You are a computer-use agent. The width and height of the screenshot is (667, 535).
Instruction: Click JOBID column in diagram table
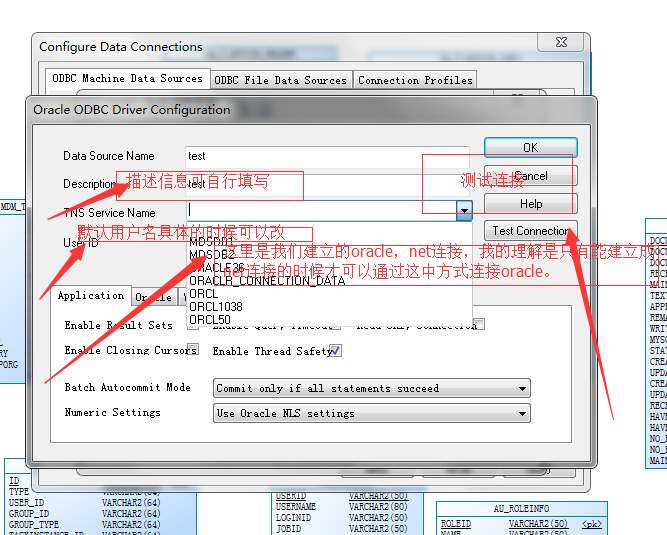click(x=288, y=529)
